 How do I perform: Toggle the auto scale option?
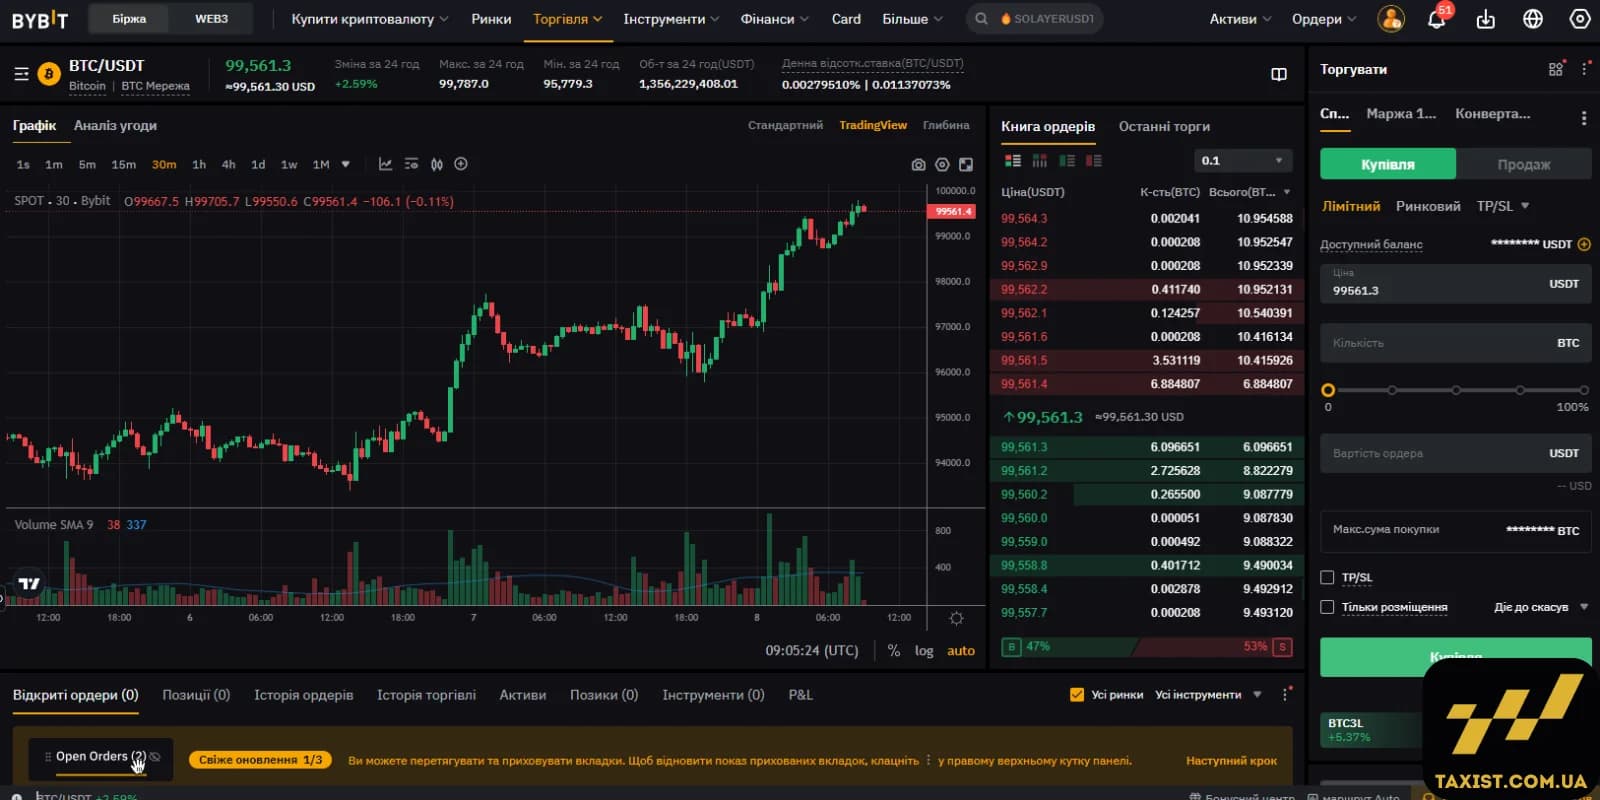click(x=961, y=650)
